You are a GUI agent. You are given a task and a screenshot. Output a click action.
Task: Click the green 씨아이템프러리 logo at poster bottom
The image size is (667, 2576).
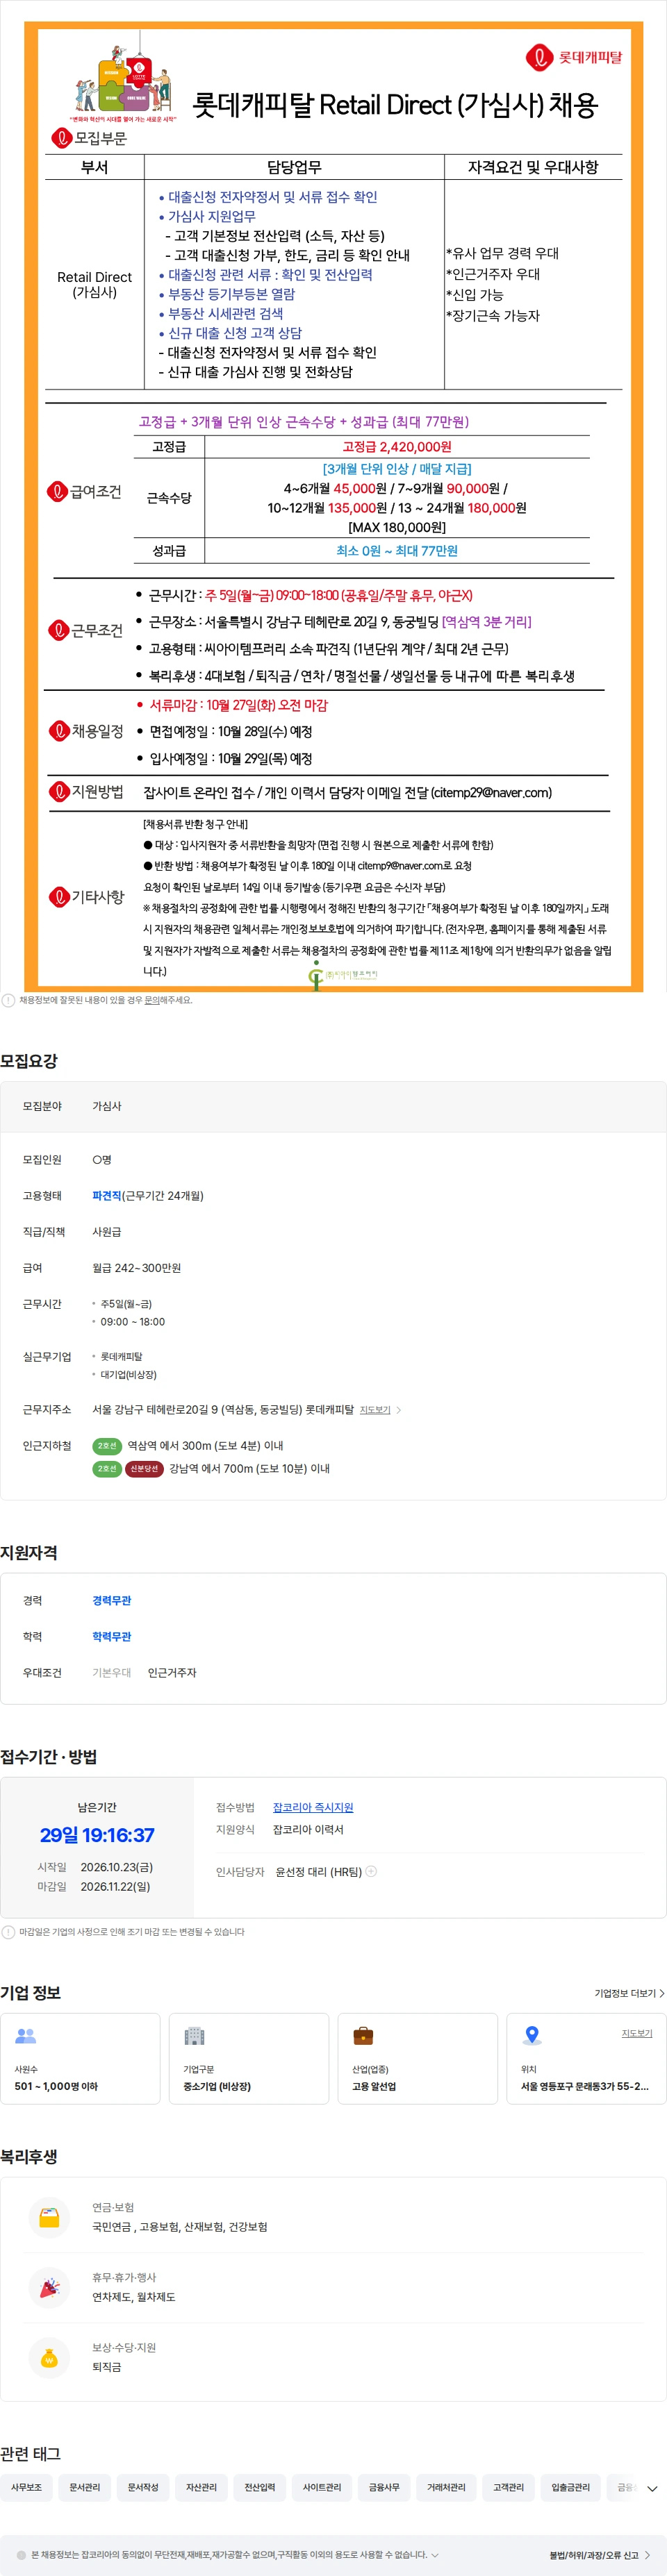[343, 975]
